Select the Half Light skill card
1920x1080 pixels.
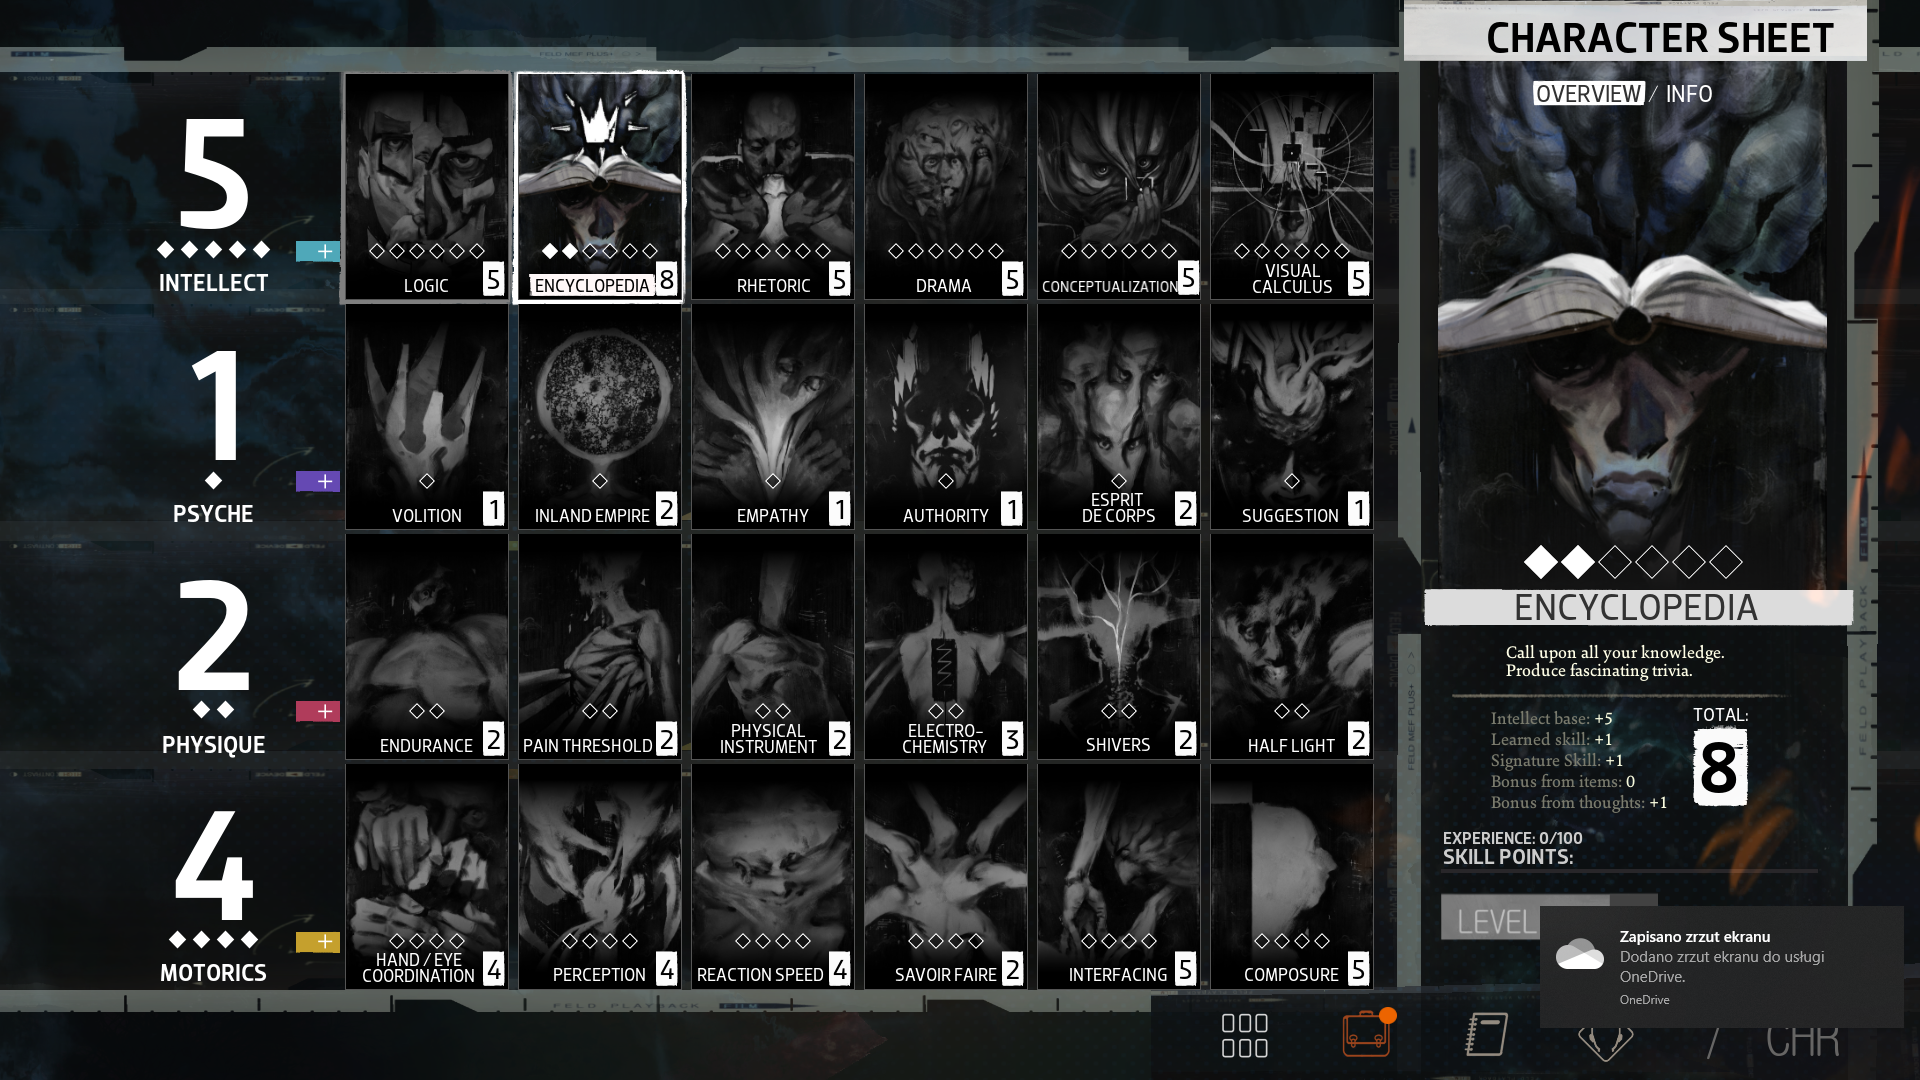1292,646
